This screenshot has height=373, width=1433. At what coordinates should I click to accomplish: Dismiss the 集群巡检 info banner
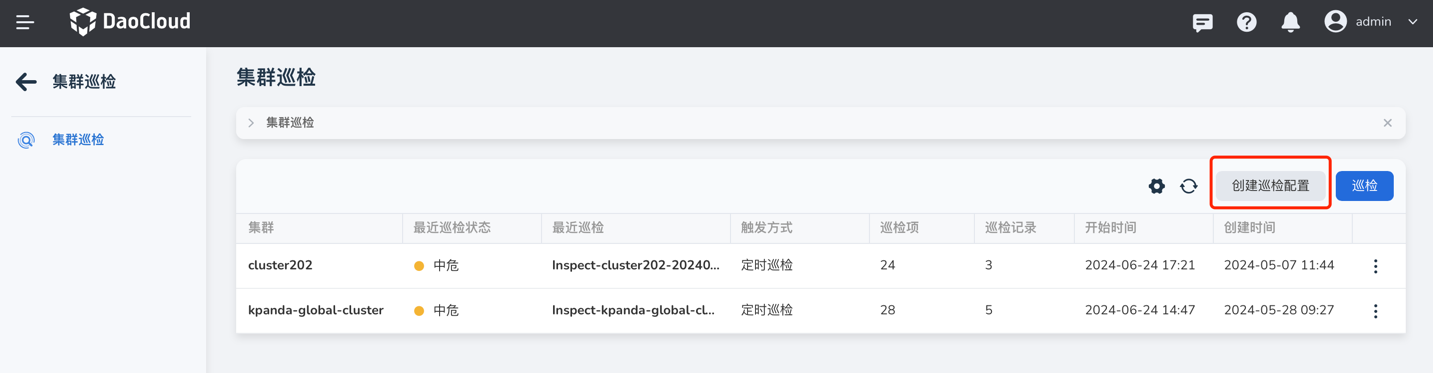pyautogui.click(x=1388, y=123)
